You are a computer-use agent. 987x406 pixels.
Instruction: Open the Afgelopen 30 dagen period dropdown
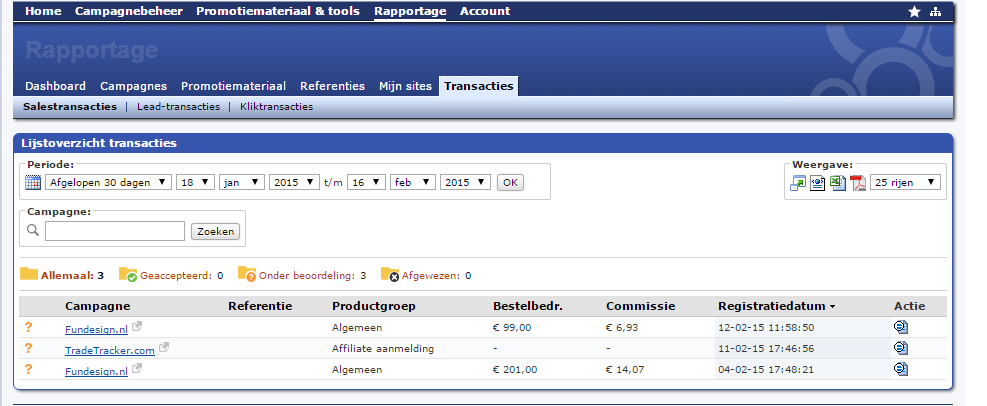point(108,183)
